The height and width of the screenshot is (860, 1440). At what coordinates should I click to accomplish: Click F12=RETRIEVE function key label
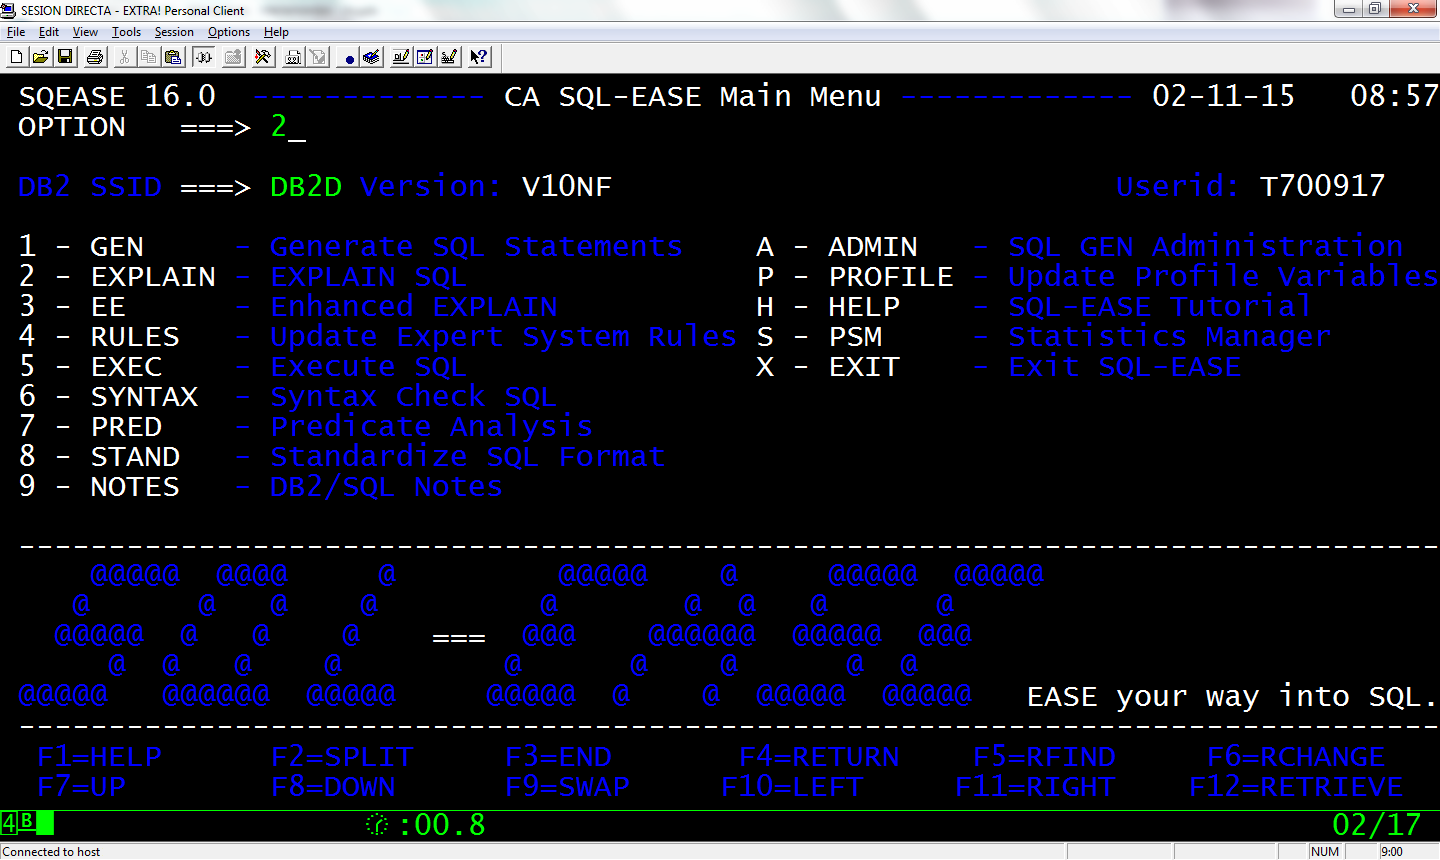(1296, 787)
